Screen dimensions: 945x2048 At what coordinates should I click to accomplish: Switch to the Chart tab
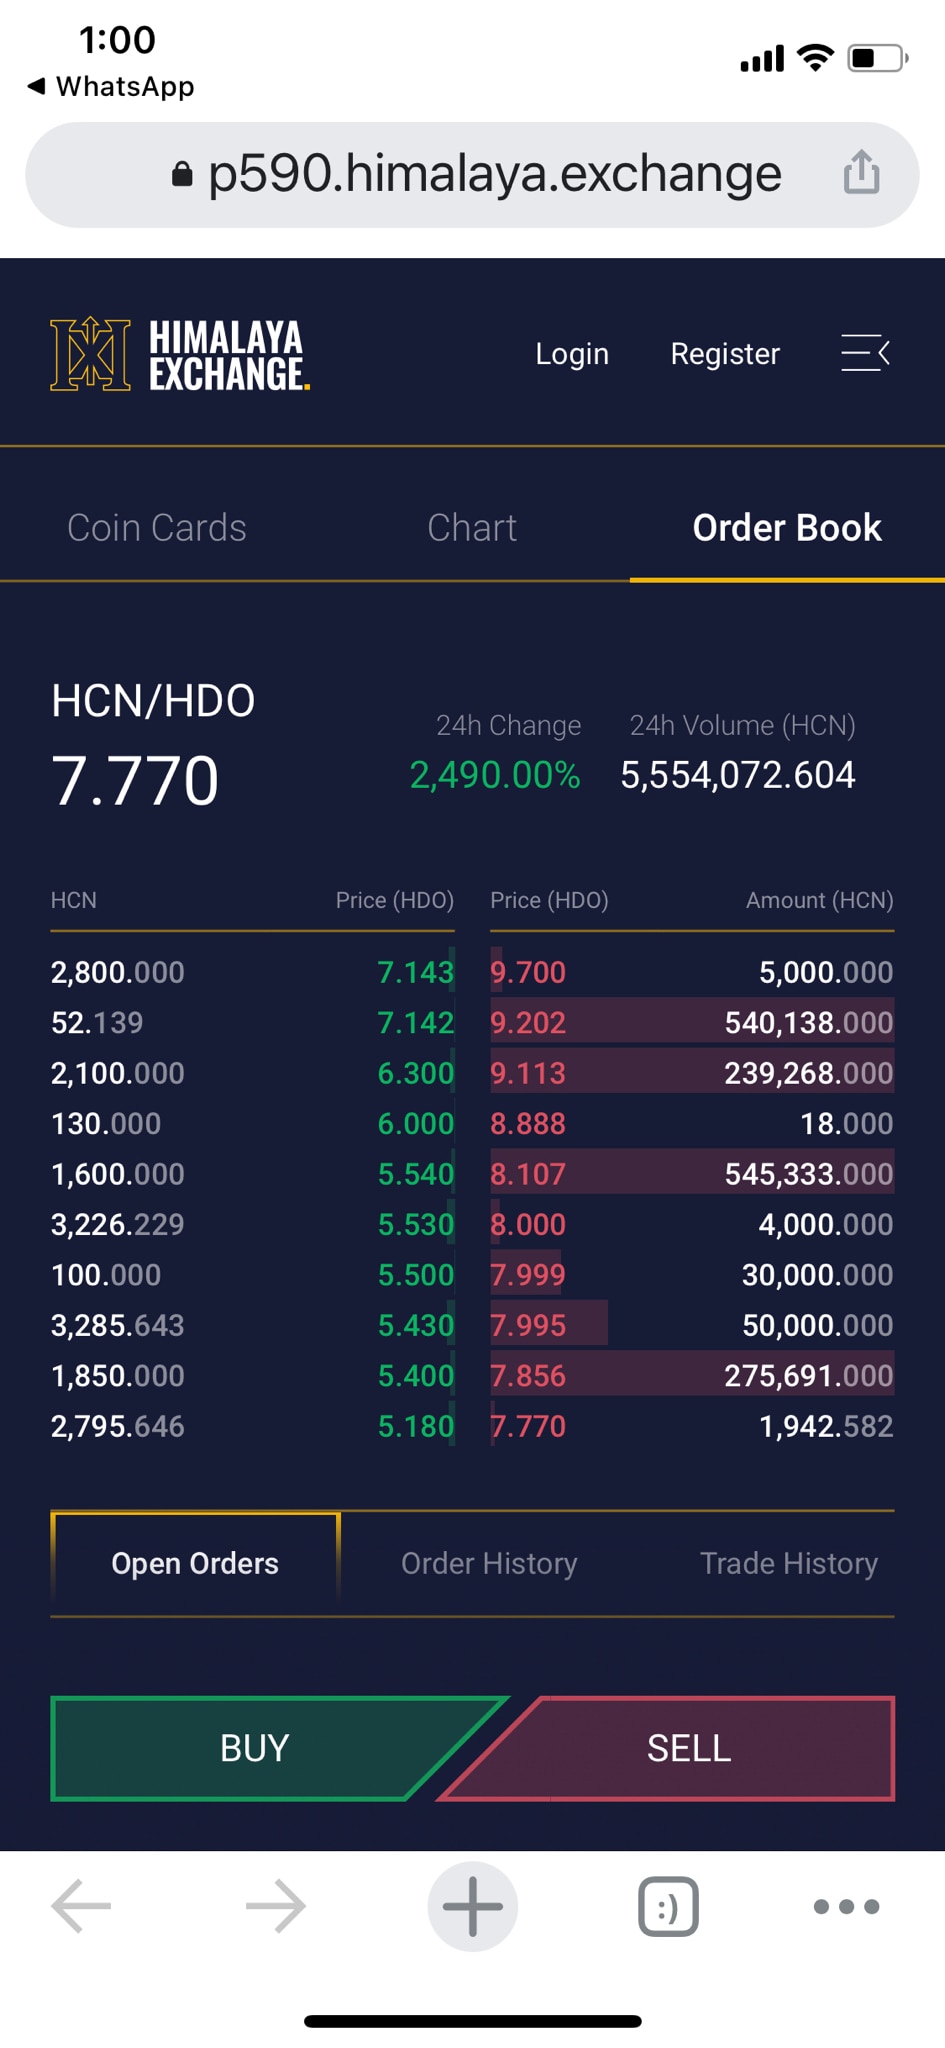point(472,527)
